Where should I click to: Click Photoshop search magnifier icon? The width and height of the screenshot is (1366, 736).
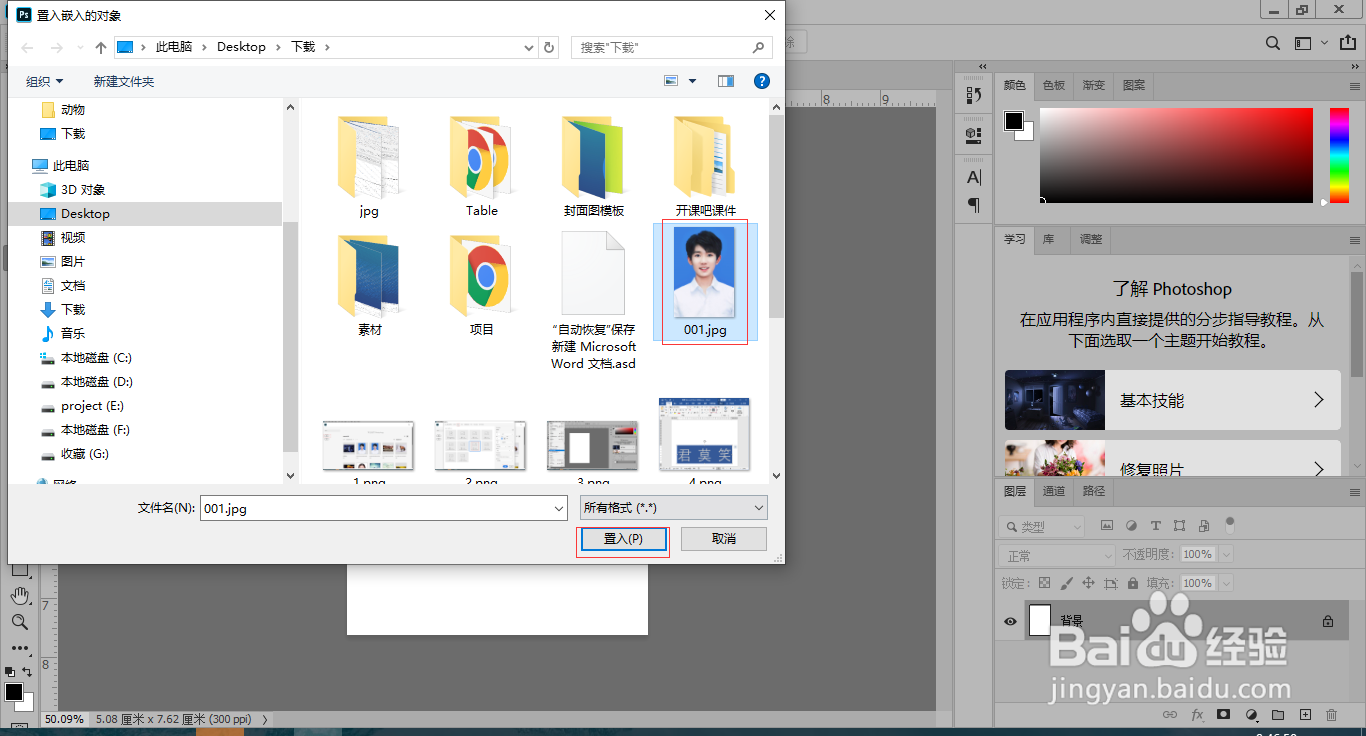1273,43
